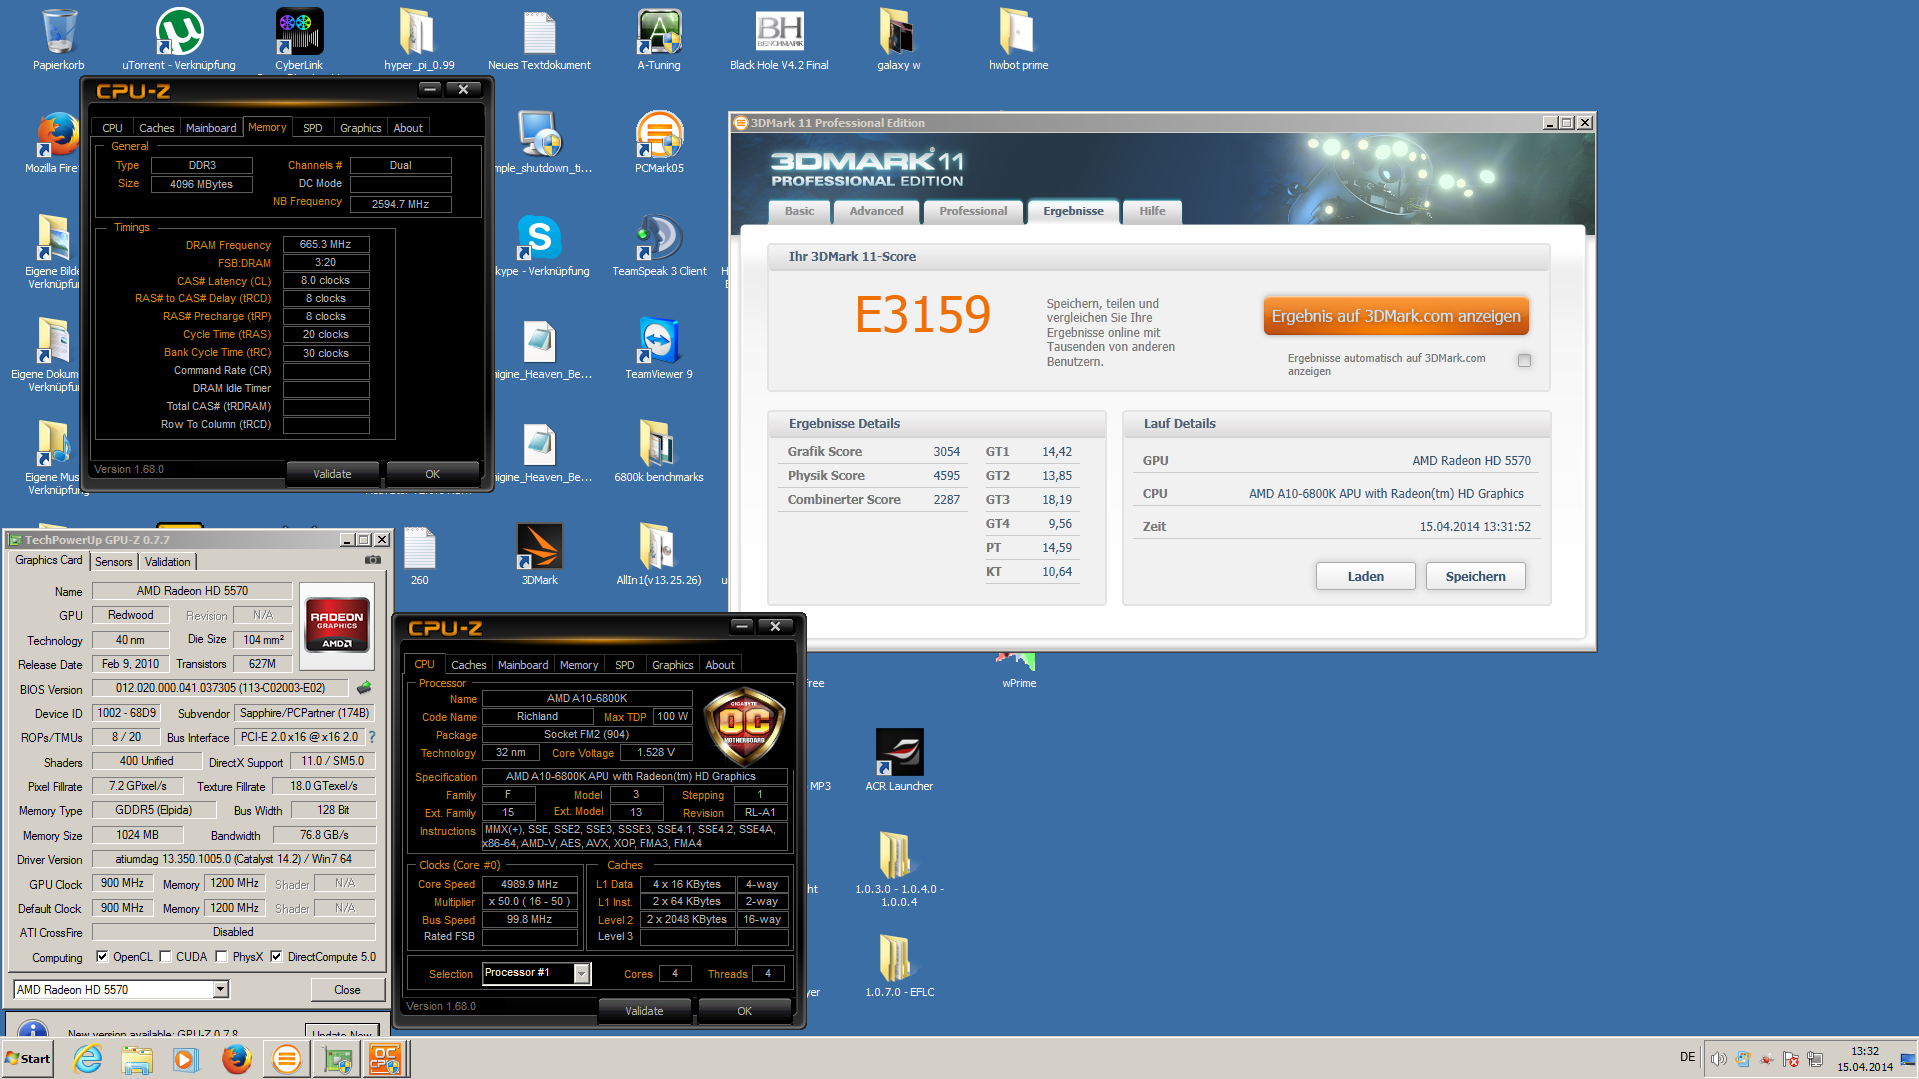Screen dimensions: 1919x1079
Task: Toggle the CUDA checkbox in GPU-Z
Action: coord(165,956)
